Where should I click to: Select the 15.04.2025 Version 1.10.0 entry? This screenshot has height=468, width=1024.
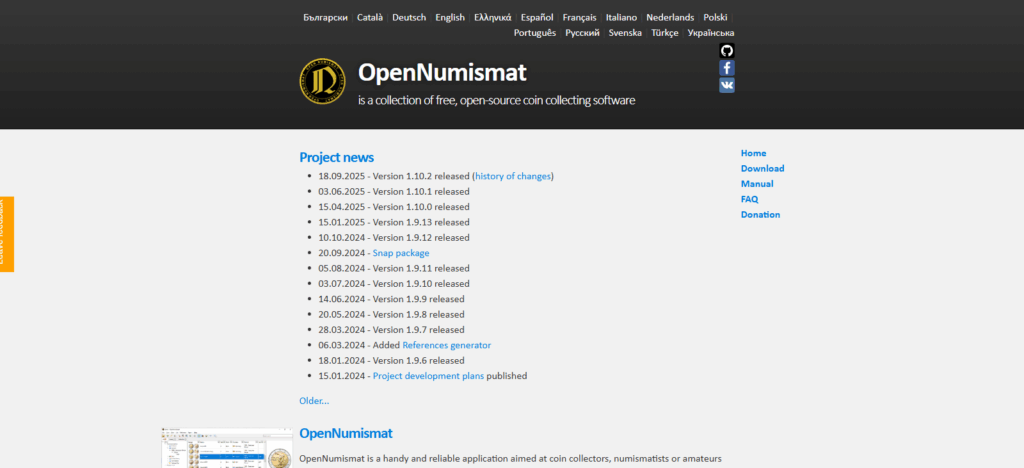(394, 207)
